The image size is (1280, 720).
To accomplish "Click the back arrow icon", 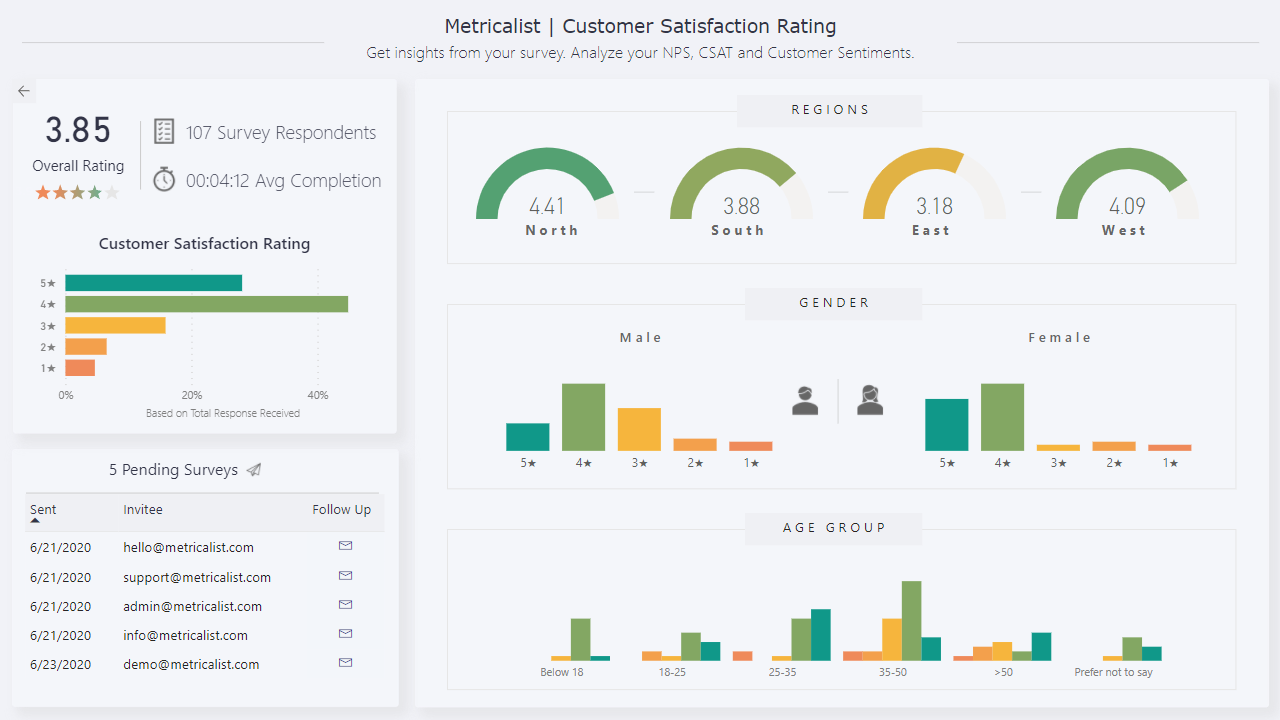I will 24,91.
